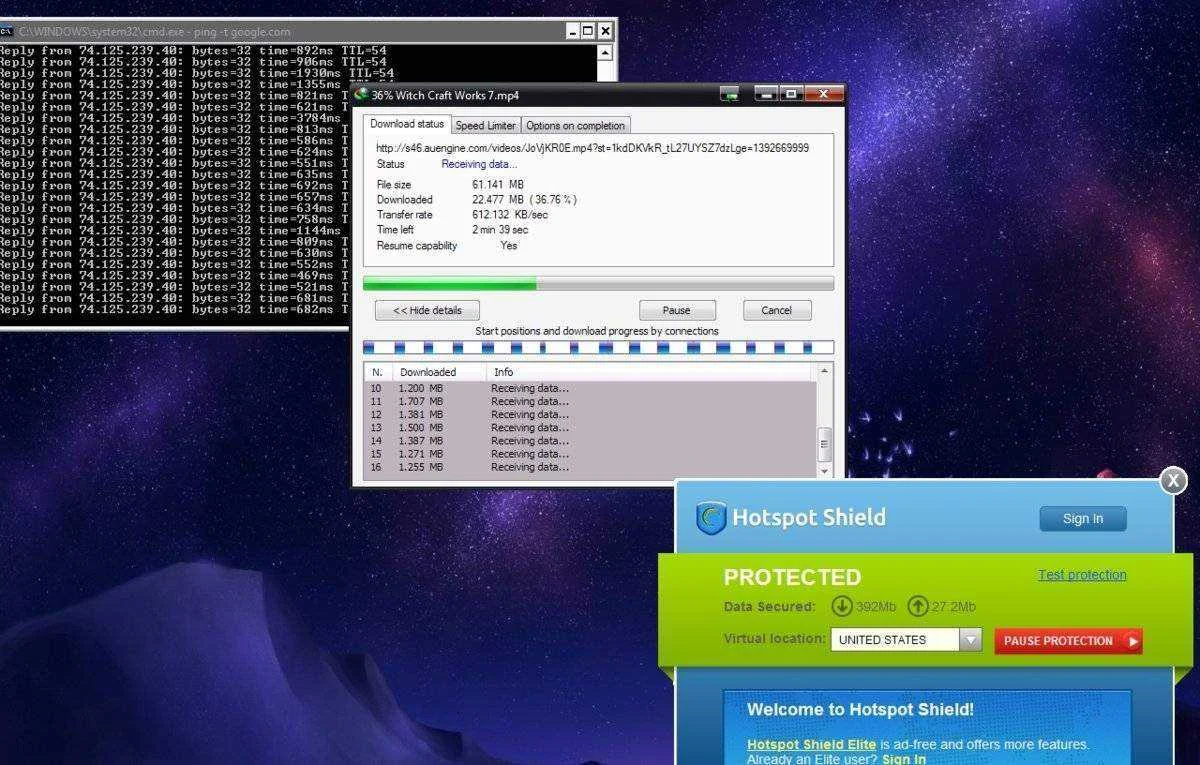Minimize the cmd.exe ping window
Screen dimensions: 1200x765
pyautogui.click(x=572, y=31)
